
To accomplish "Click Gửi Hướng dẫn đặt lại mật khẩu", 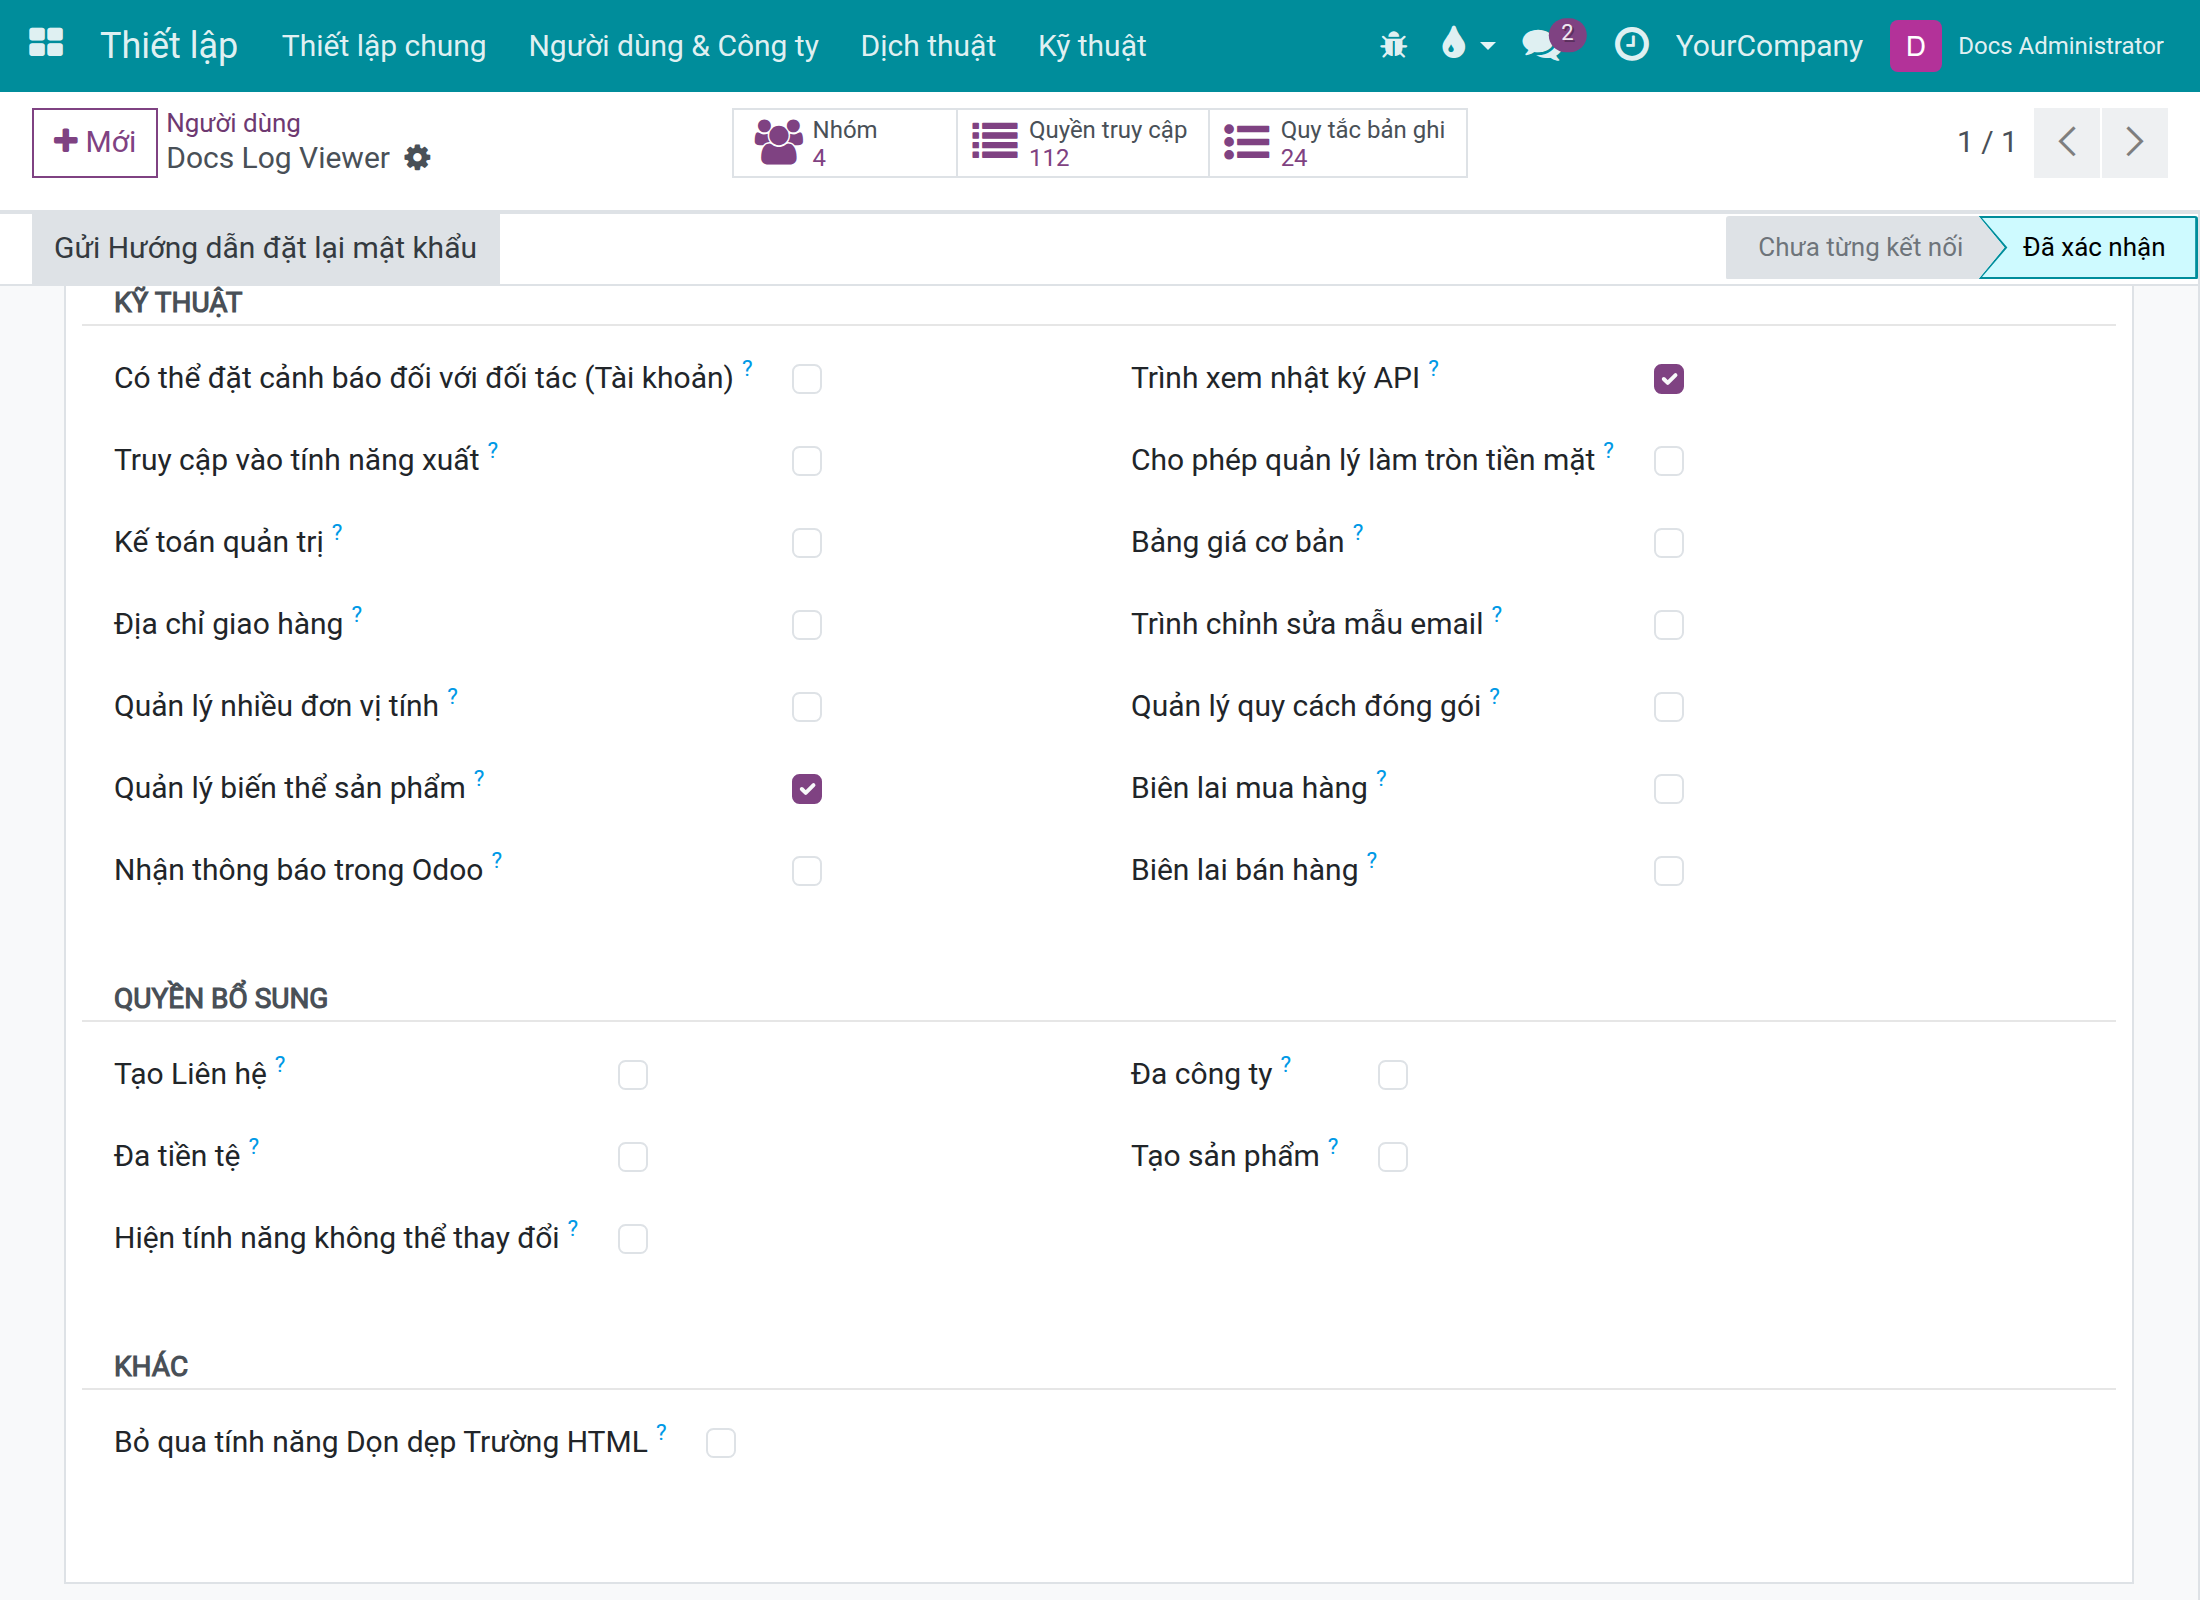I will pos(266,248).
